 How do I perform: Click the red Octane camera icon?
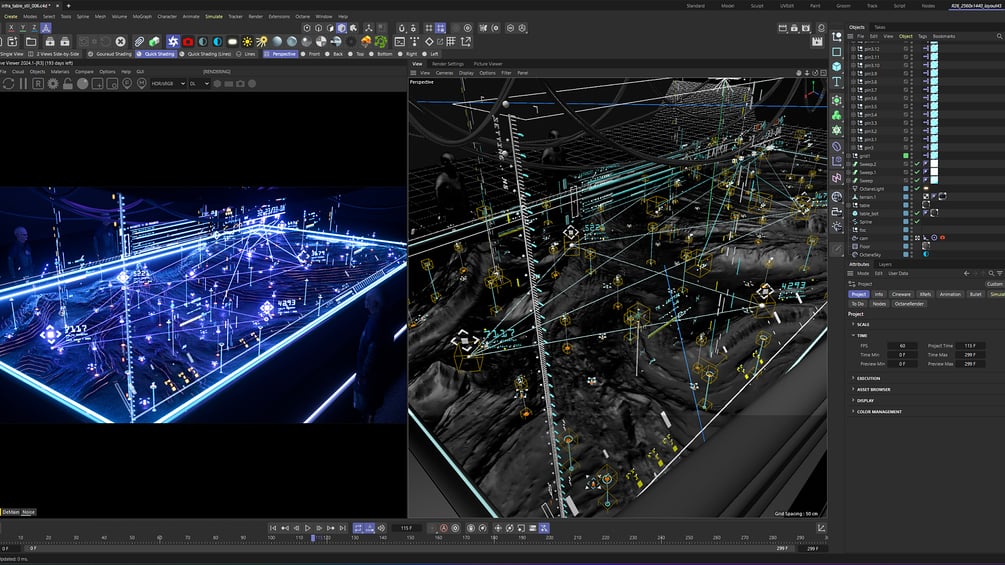(187, 42)
